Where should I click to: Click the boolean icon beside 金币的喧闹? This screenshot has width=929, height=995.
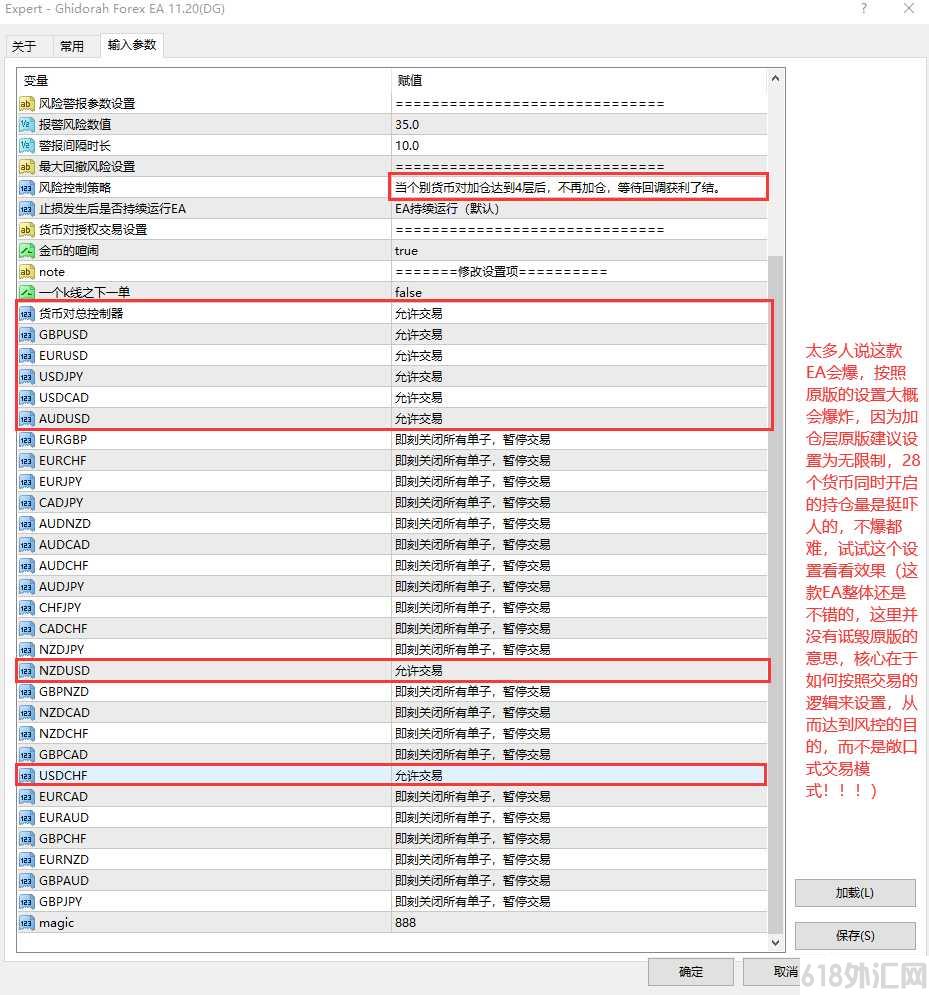click(x=26, y=250)
